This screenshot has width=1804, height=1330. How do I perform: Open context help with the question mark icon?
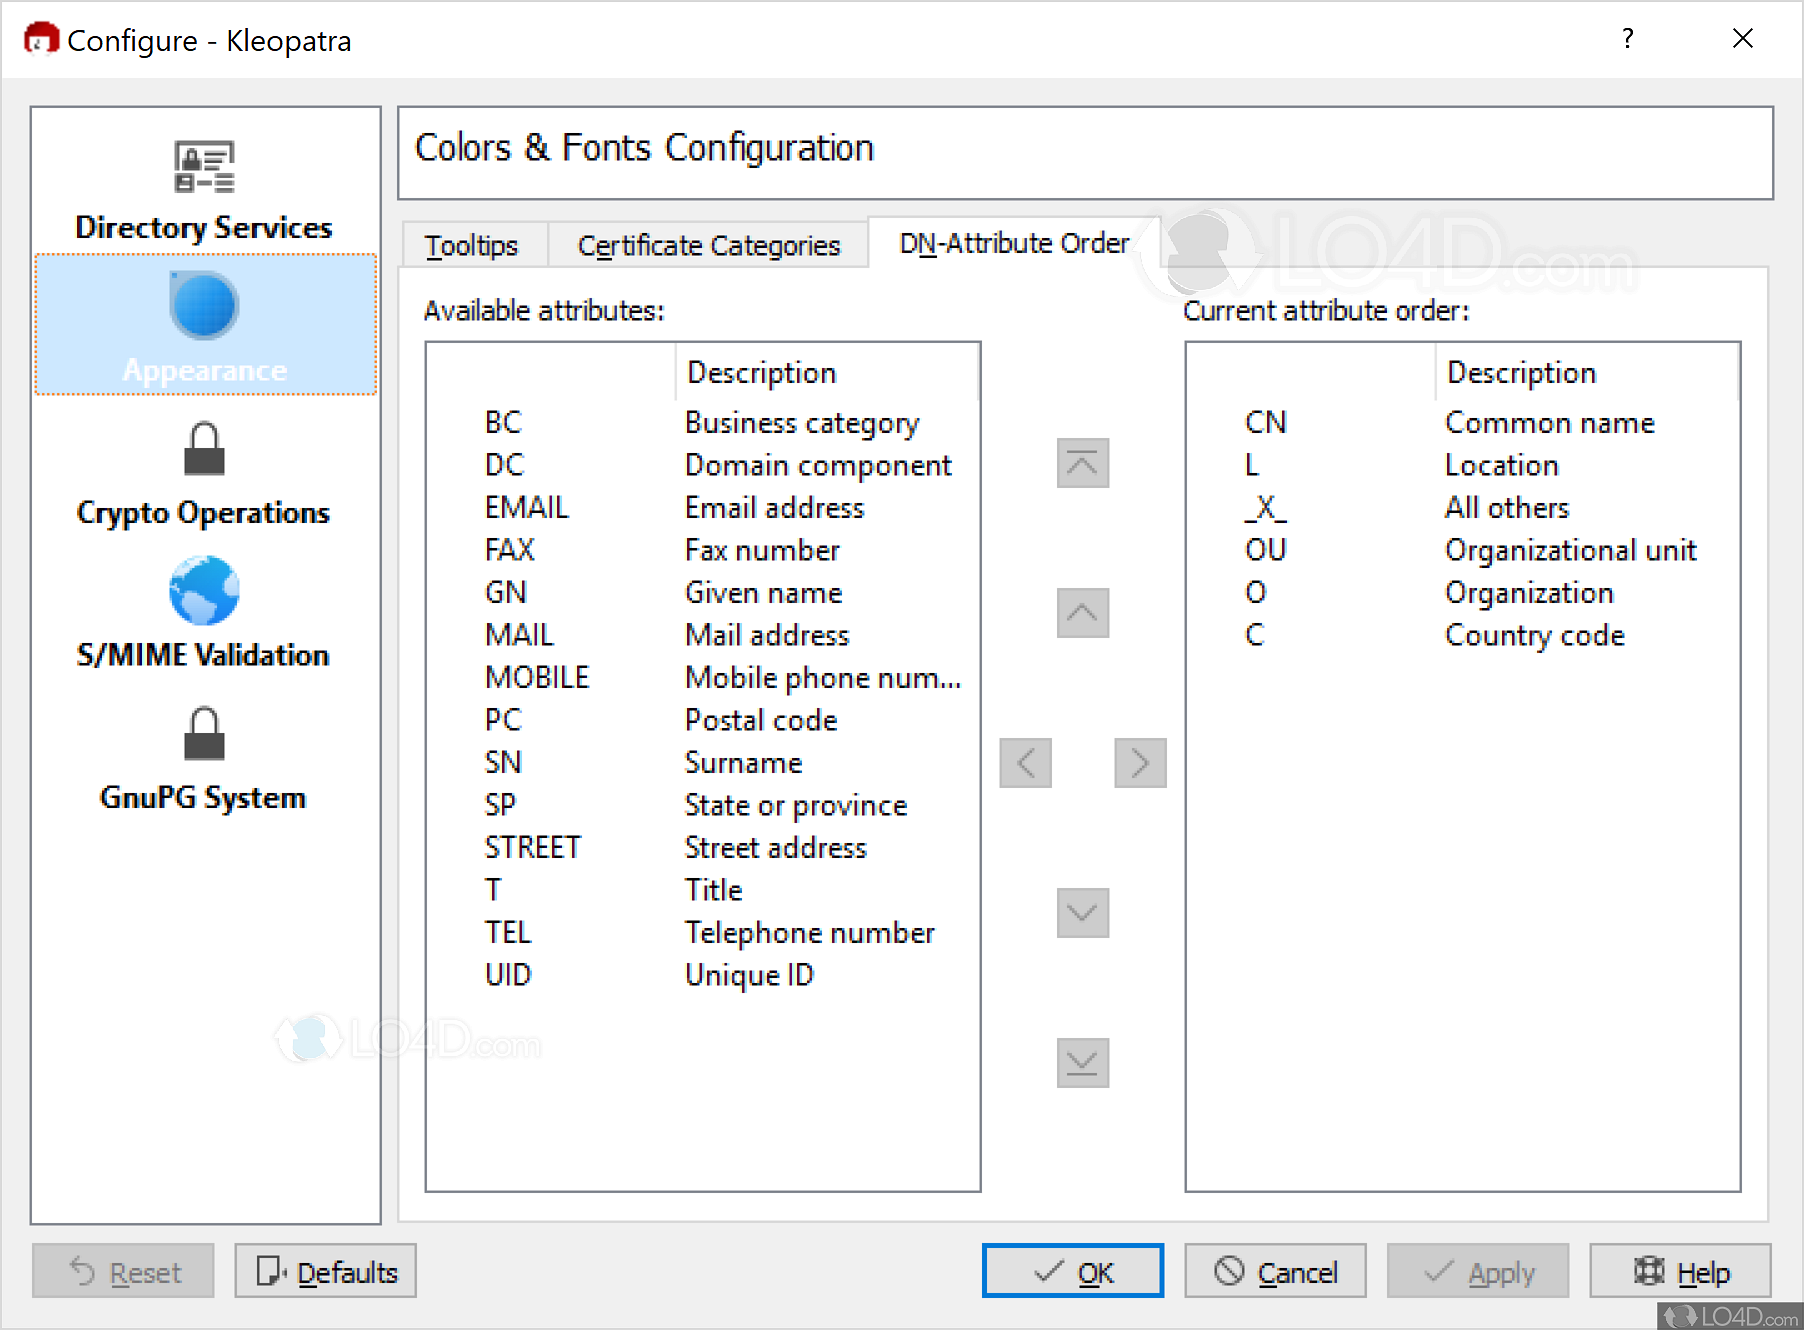point(1627,38)
